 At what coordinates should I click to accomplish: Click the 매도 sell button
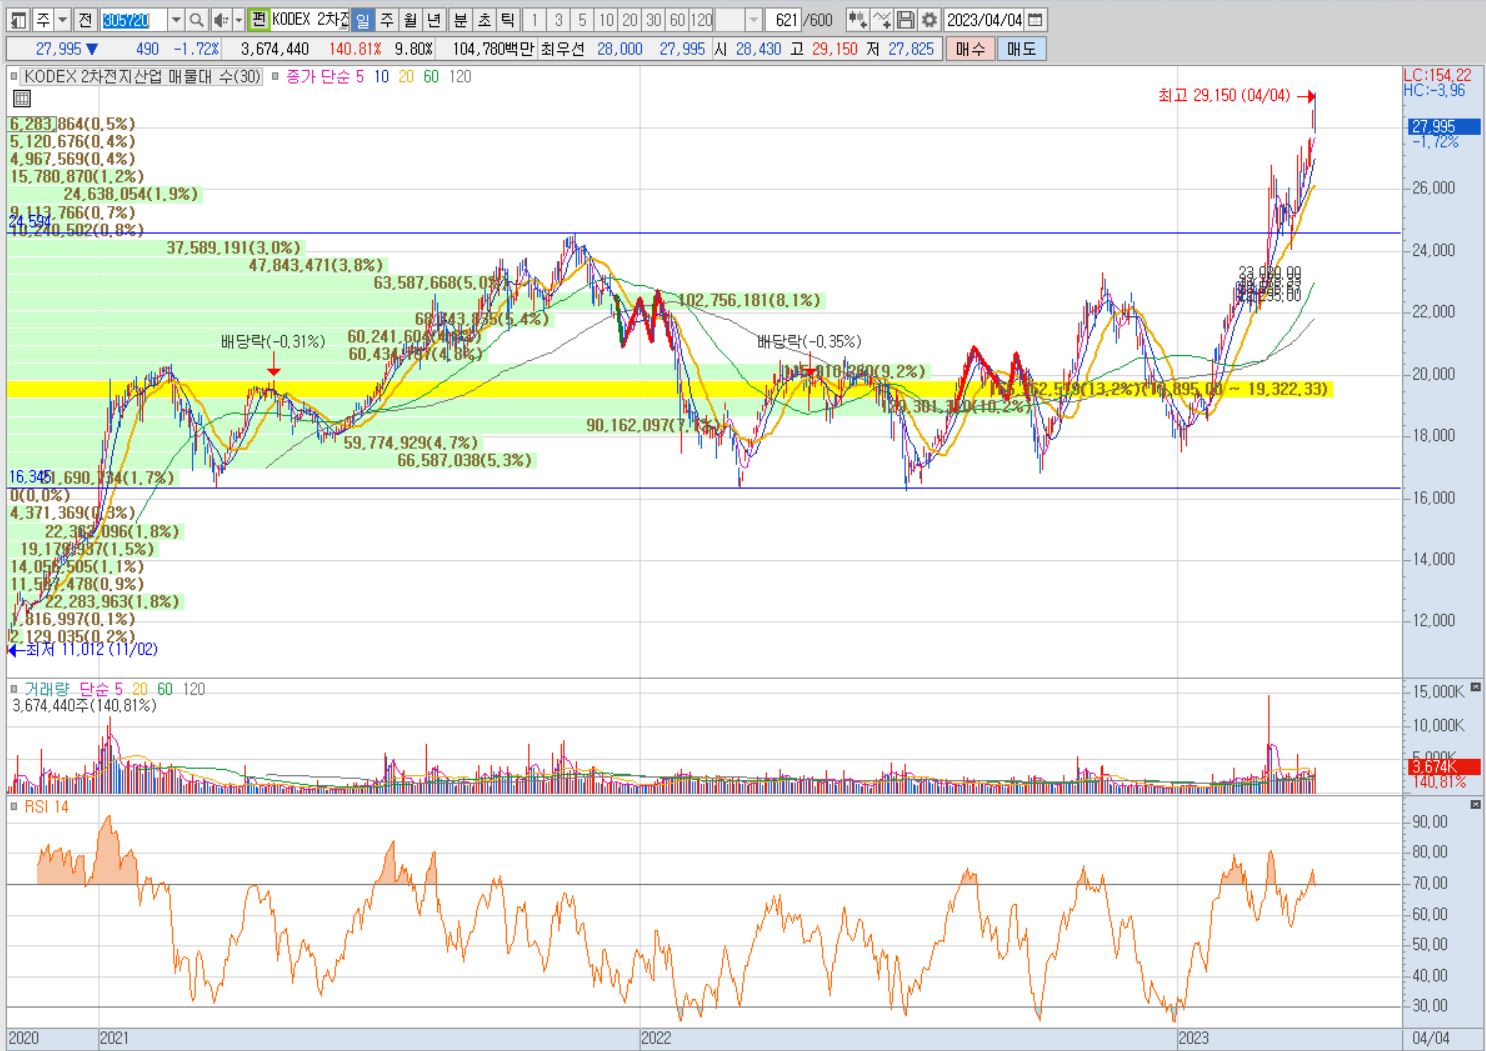coord(1021,48)
